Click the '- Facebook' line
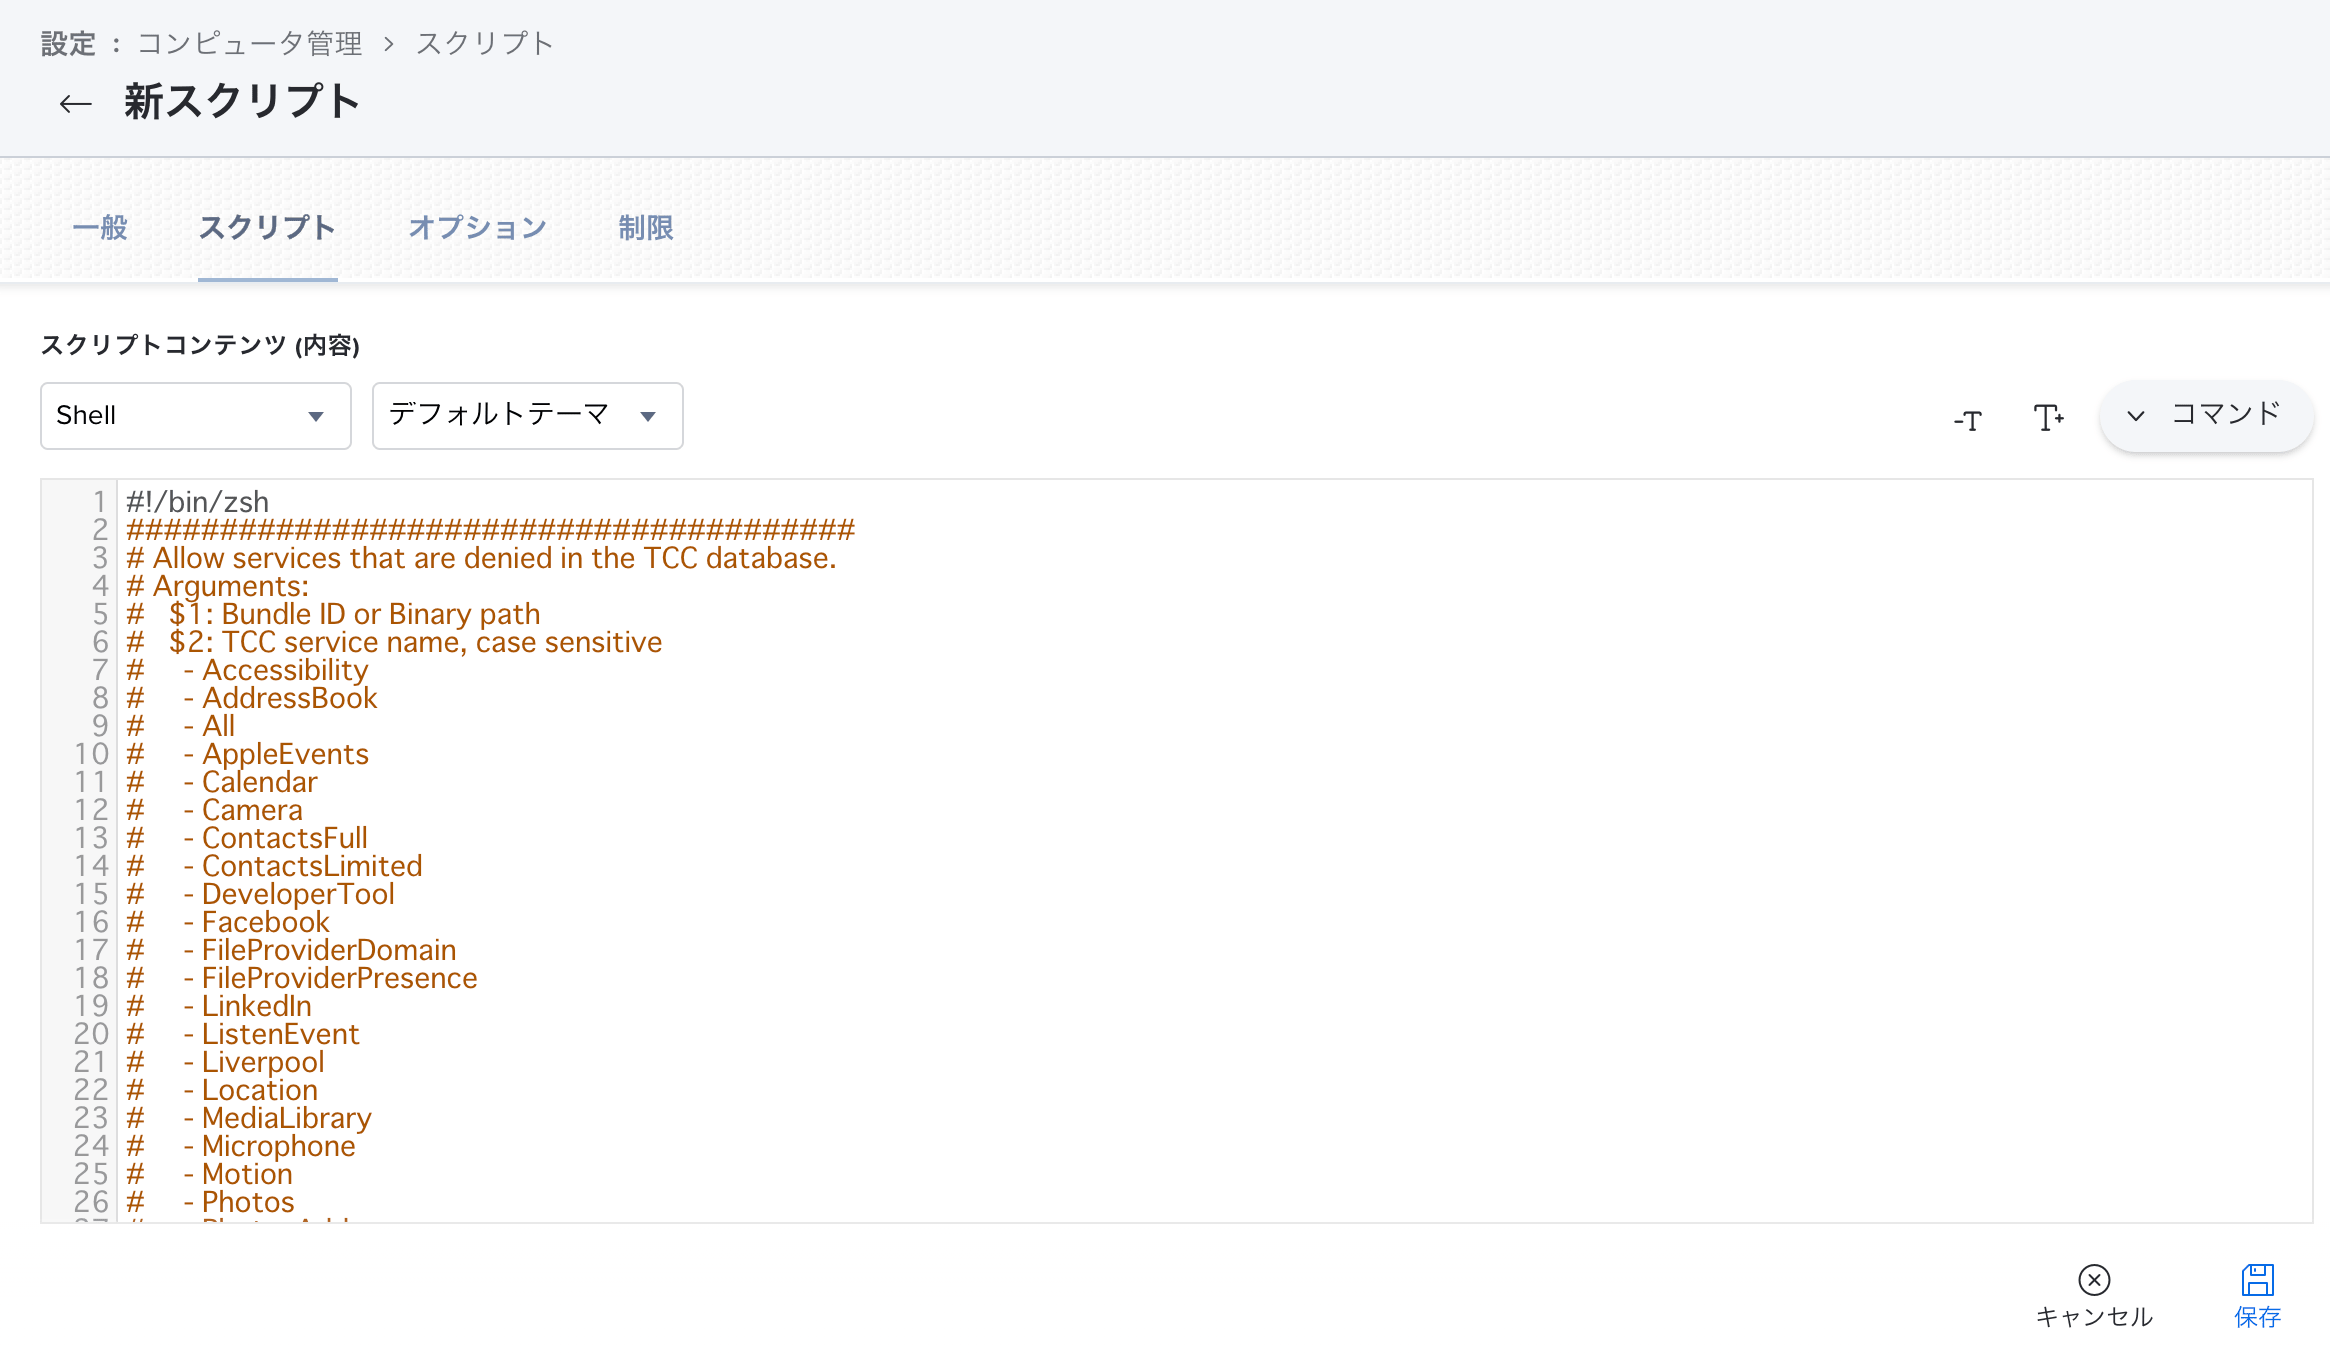Screen dimensions: 2330x1362 228,922
